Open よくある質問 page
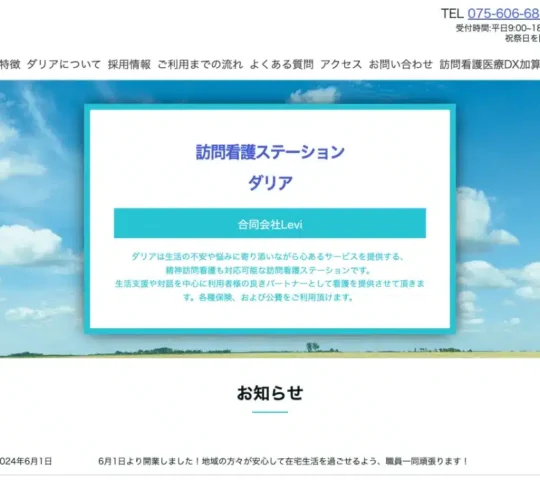 [281, 64]
